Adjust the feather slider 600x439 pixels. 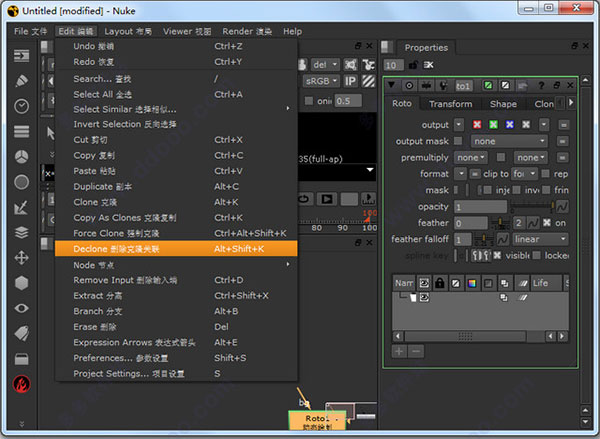(x=500, y=223)
